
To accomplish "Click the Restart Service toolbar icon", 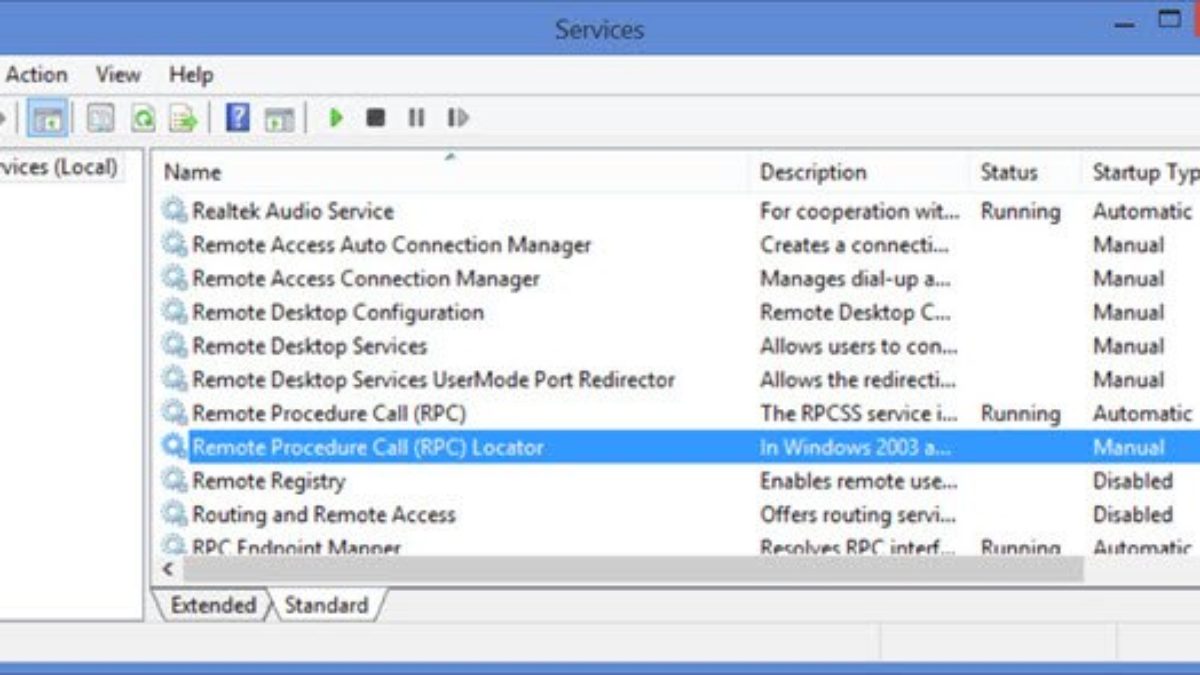I will point(457,118).
